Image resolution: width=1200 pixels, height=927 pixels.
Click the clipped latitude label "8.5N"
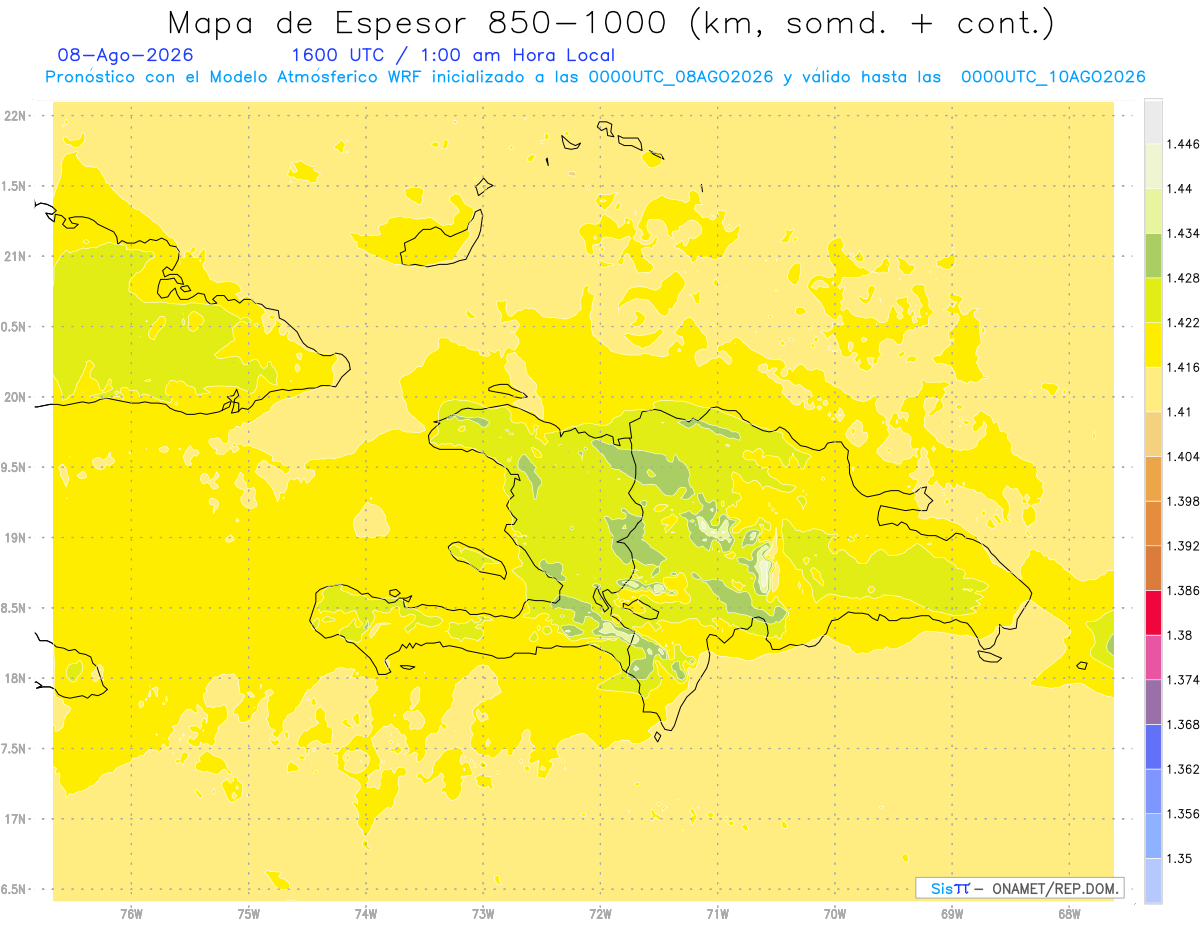[14, 608]
